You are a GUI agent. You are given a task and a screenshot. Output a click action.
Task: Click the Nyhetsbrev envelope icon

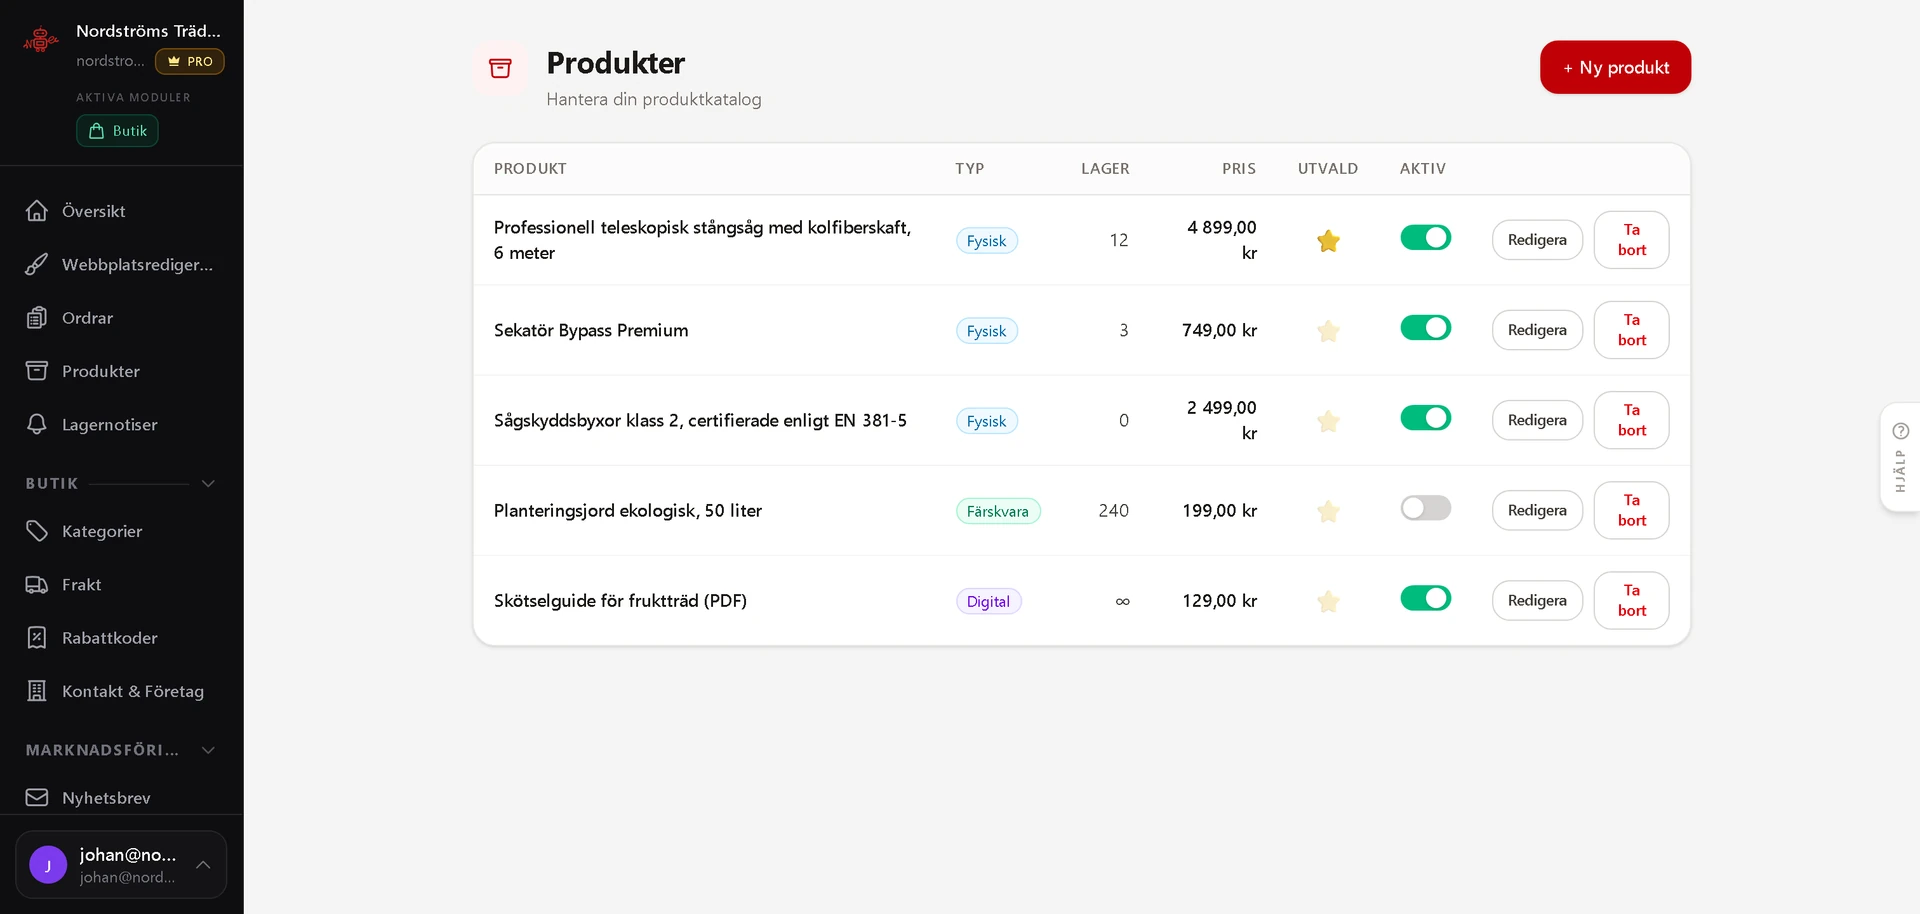37,798
